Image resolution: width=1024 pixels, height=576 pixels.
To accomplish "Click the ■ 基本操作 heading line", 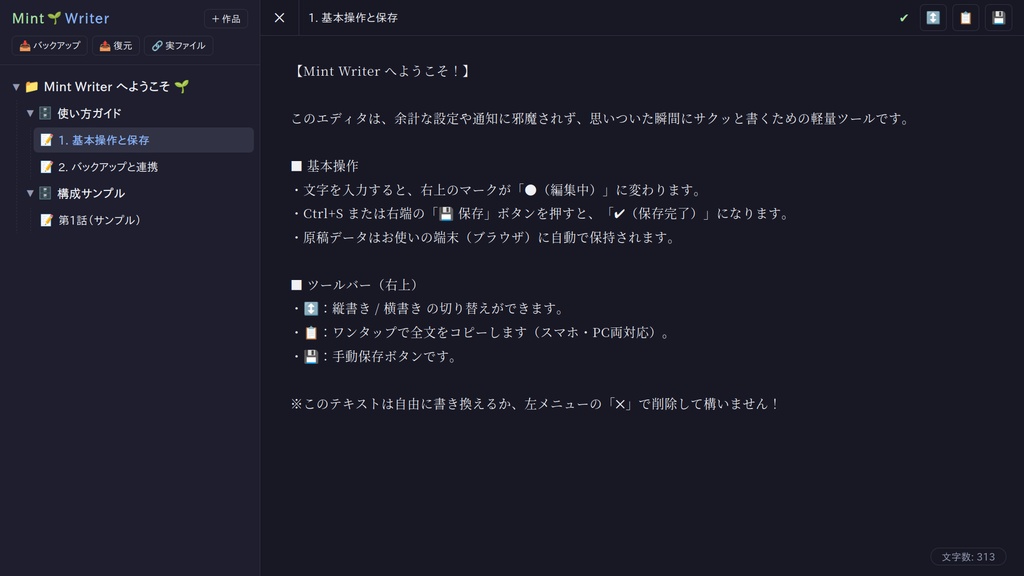I will [325, 166].
